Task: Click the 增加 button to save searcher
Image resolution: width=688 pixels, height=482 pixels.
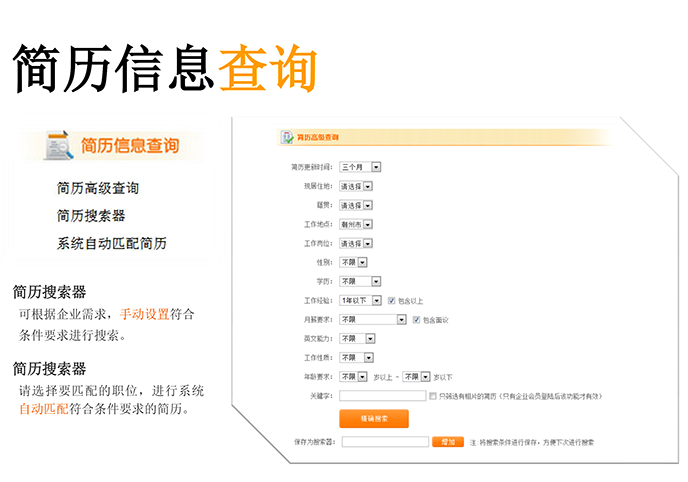Action: (x=447, y=441)
